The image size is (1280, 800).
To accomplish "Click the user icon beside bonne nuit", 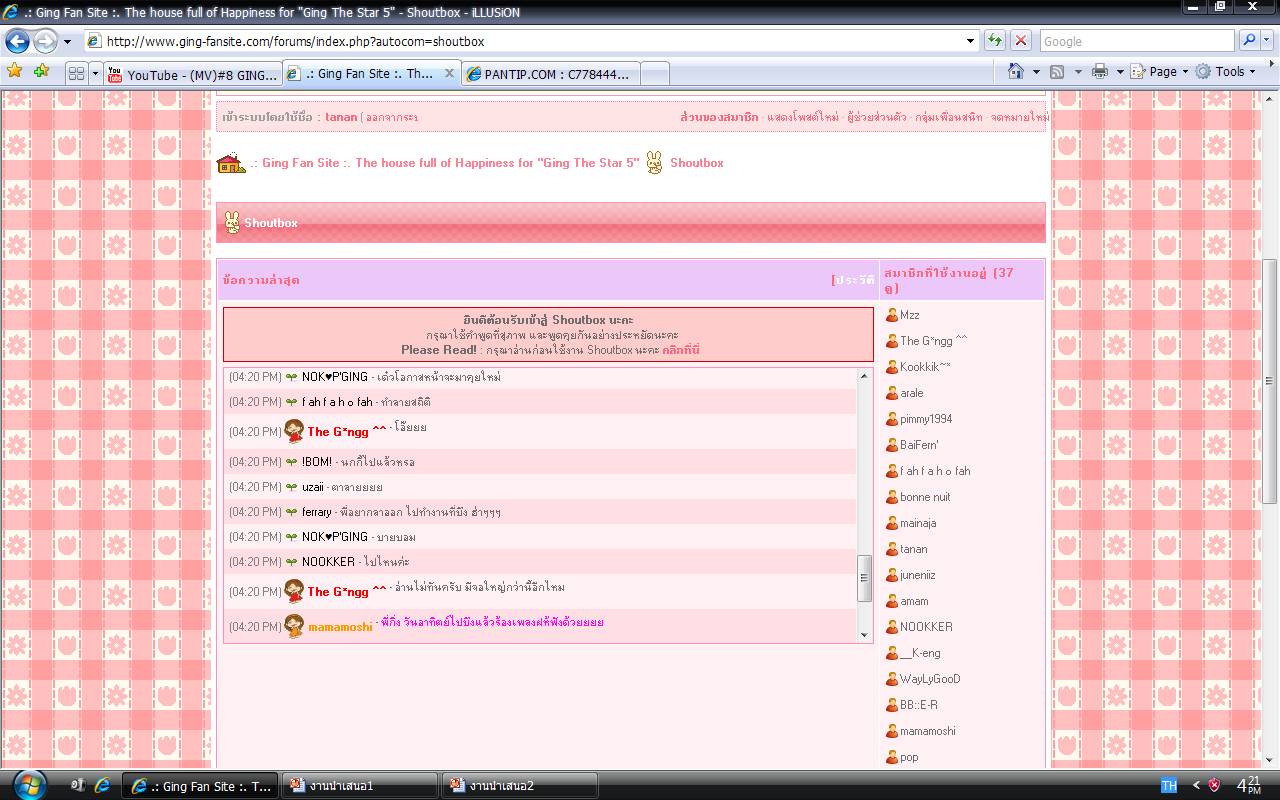I will [x=892, y=497].
